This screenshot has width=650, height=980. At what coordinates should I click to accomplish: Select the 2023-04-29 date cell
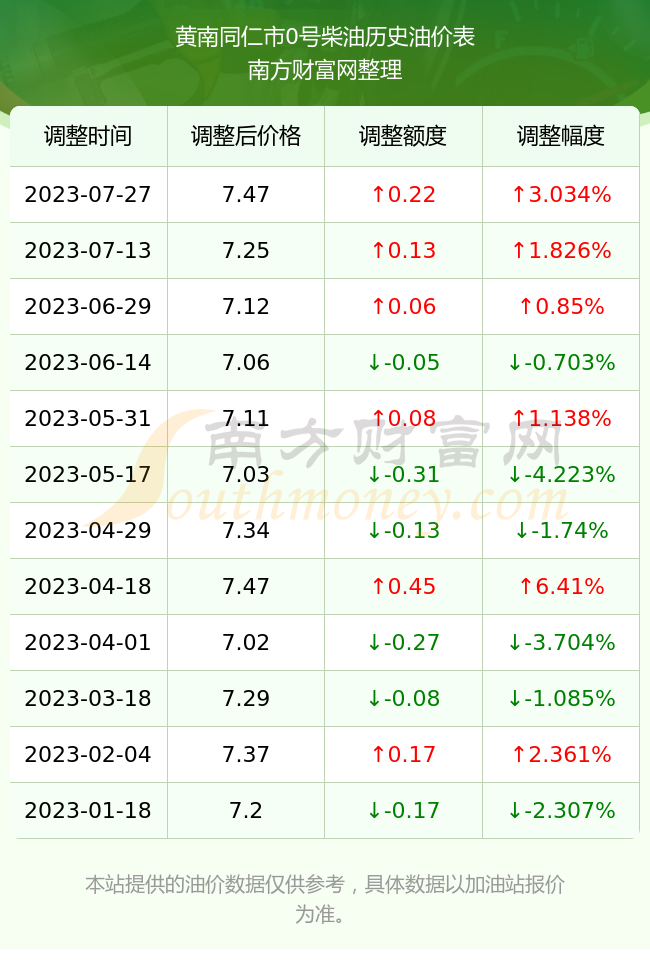[x=88, y=531]
